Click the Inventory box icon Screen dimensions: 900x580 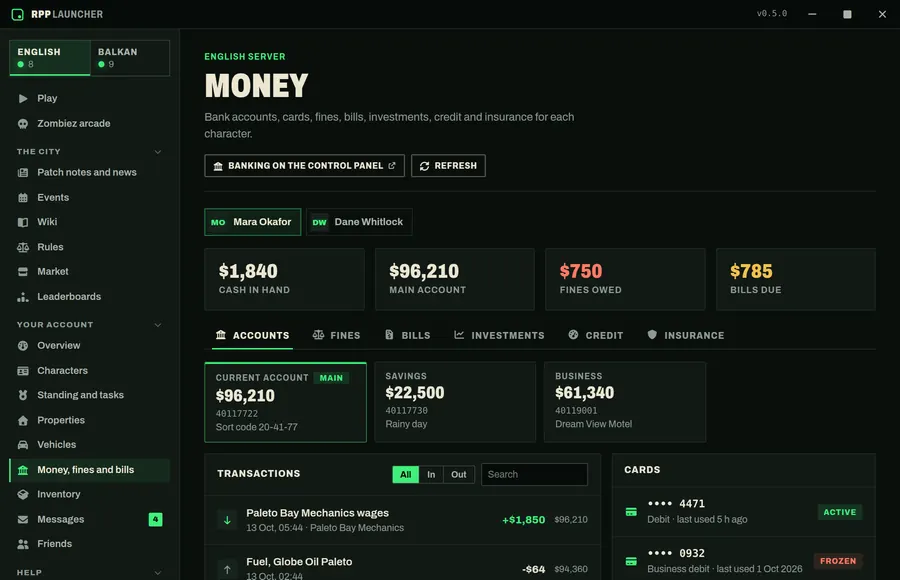click(23, 494)
